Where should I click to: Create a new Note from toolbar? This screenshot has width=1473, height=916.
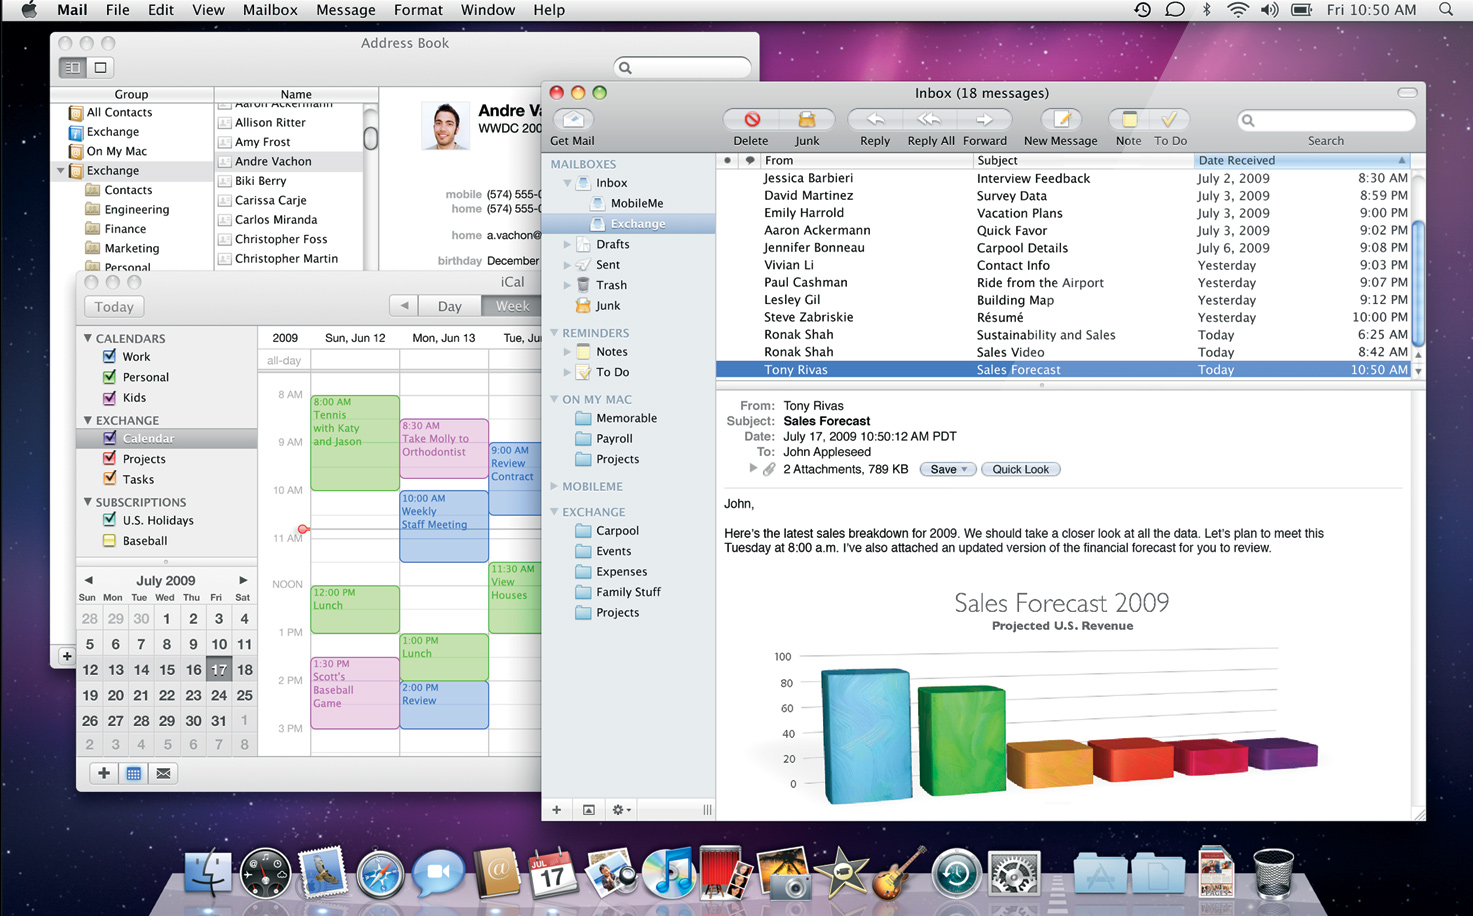tap(1128, 120)
